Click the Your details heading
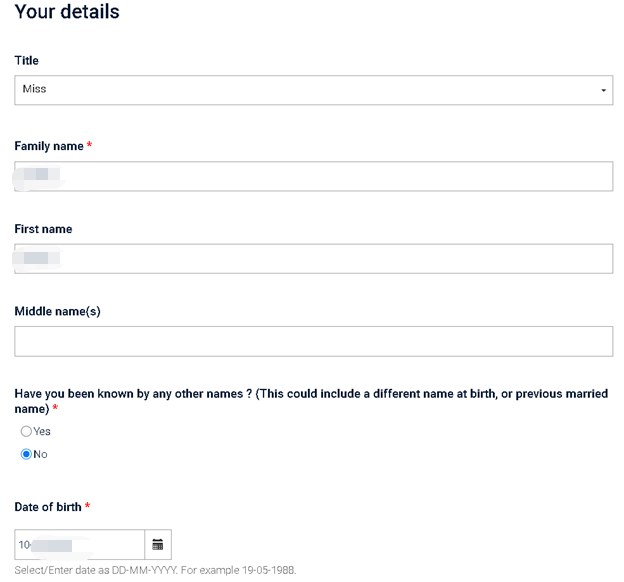 tap(67, 12)
